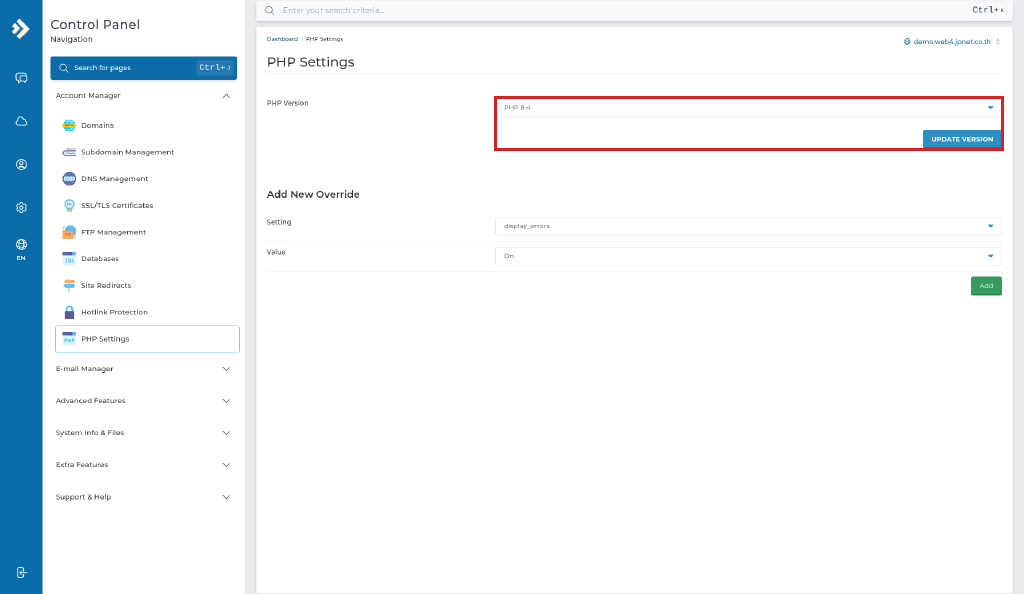Click the logout icon at bottom left
This screenshot has width=1024, height=594.
tap(21, 572)
